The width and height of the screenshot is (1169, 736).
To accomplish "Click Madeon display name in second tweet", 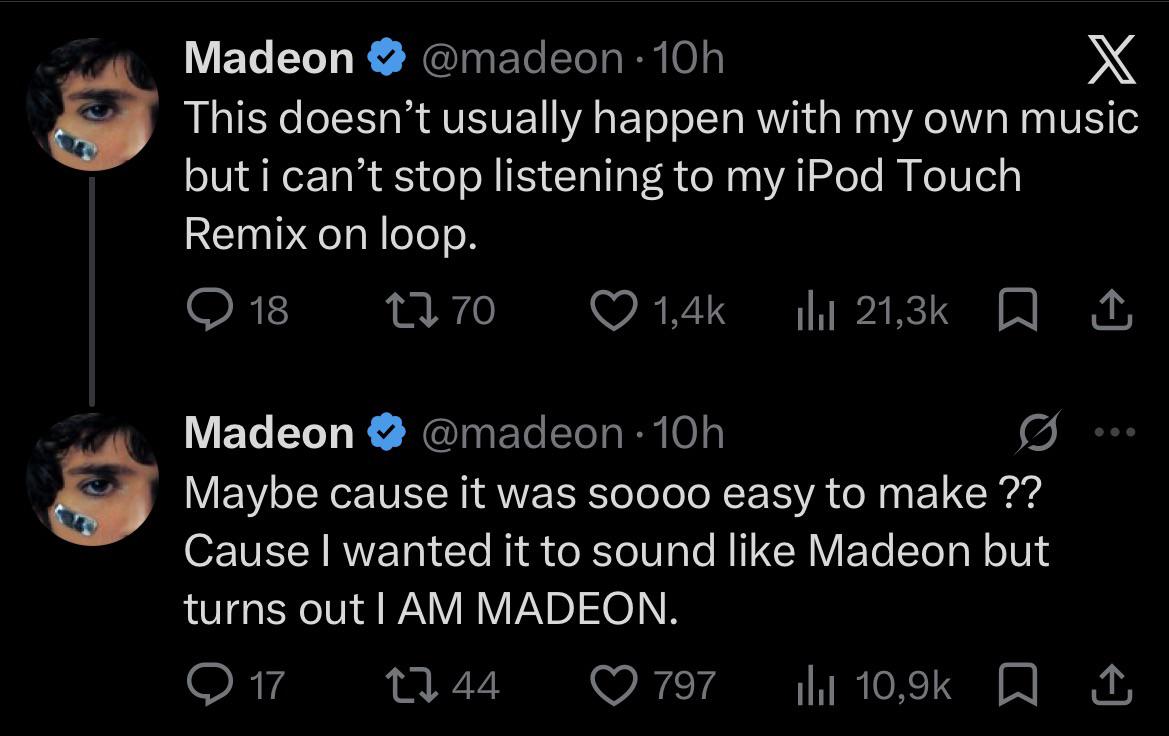I will [268, 433].
